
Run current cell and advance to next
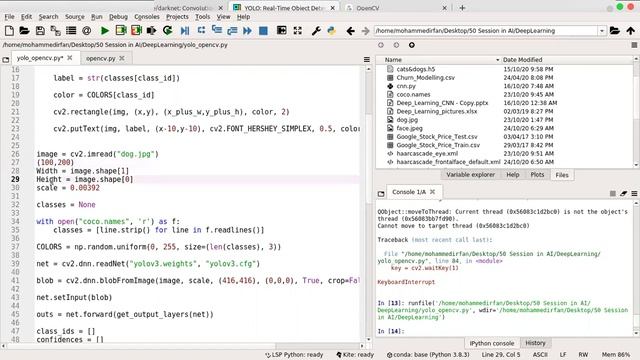coord(136,31)
